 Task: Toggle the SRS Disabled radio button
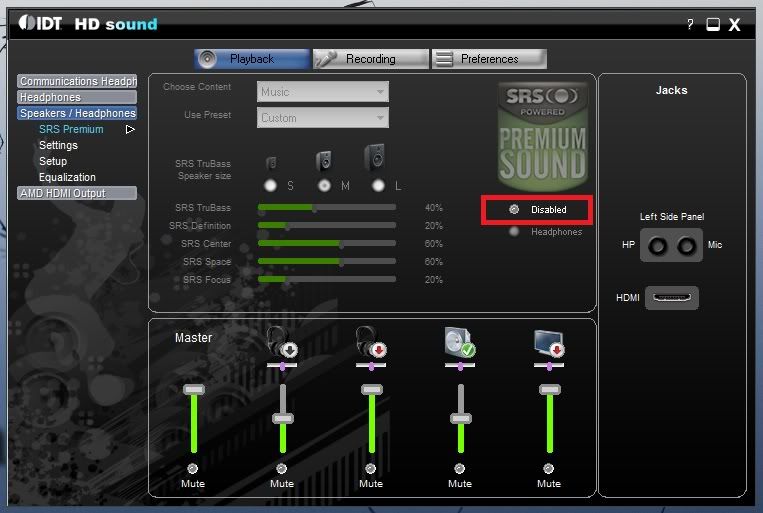514,209
